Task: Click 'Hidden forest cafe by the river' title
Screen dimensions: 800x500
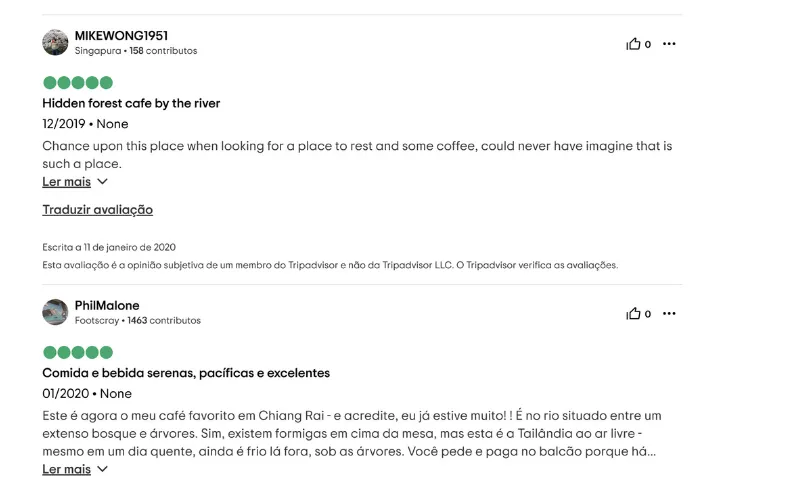Action: 131,103
